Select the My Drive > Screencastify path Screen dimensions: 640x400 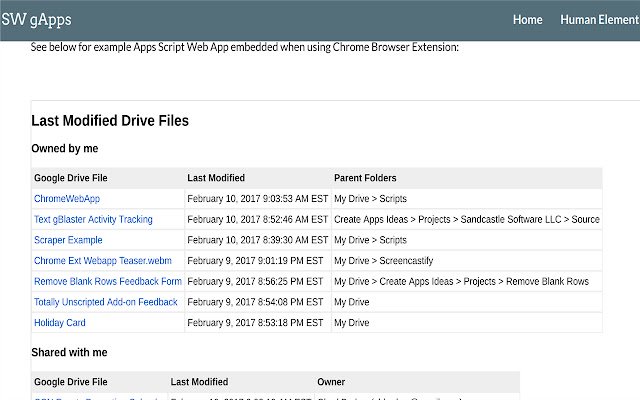click(x=383, y=260)
